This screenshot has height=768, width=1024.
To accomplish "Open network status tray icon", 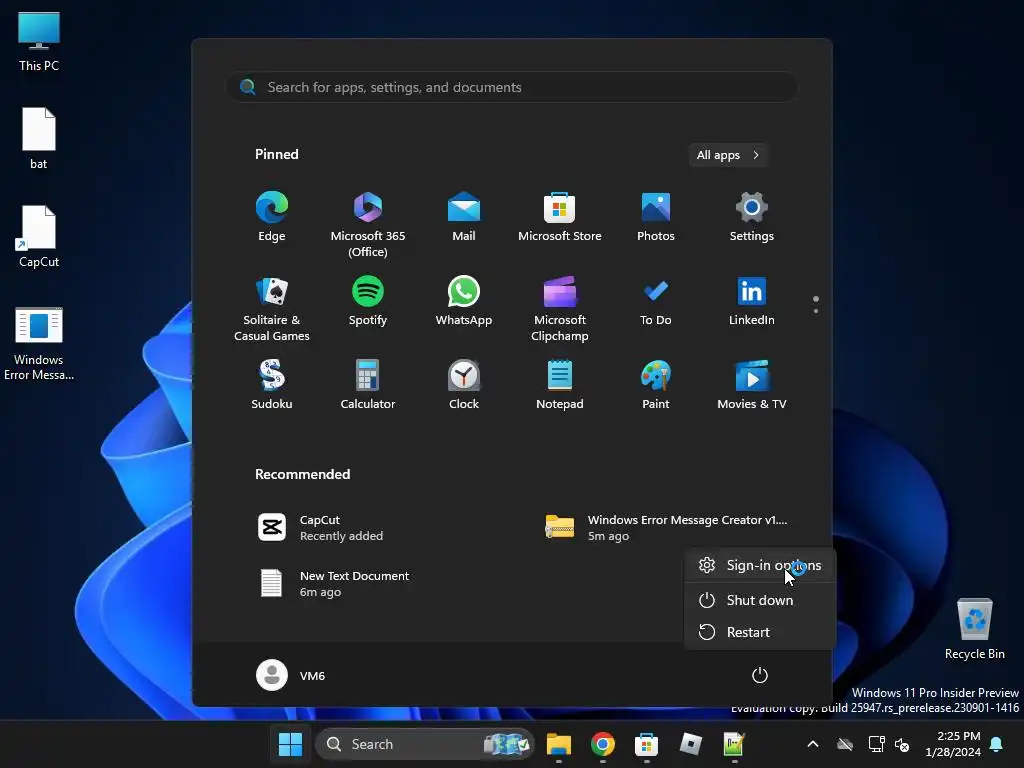I will [x=876, y=744].
